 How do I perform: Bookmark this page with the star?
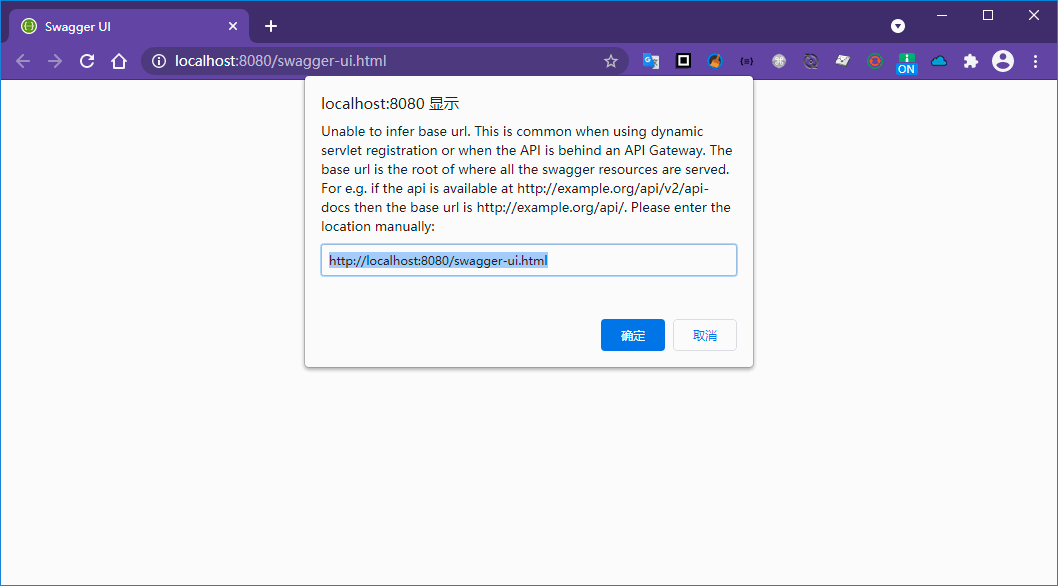pyautogui.click(x=611, y=61)
